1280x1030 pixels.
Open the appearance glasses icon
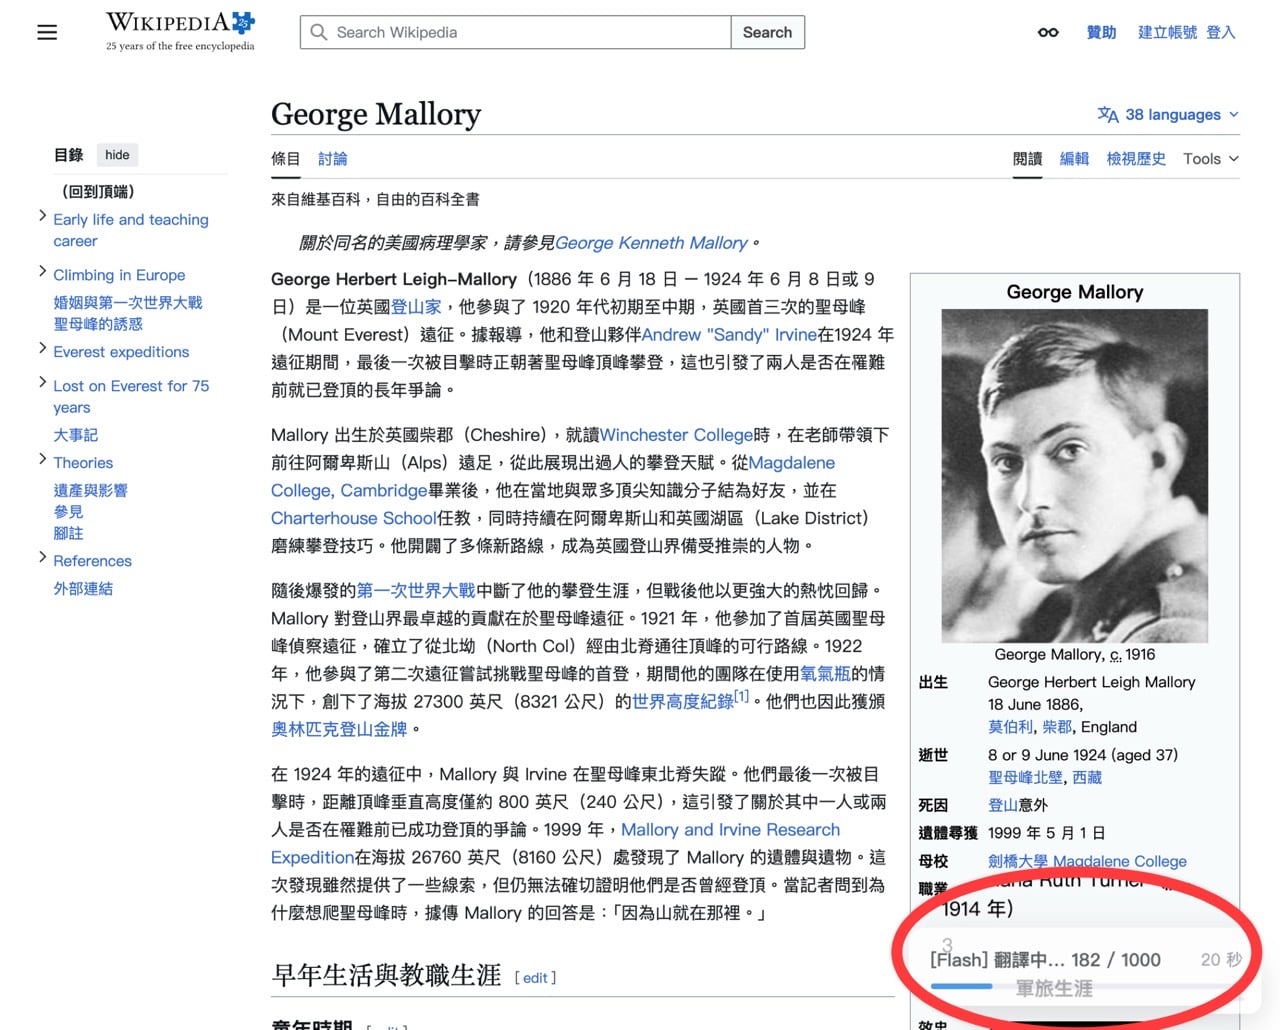1048,32
